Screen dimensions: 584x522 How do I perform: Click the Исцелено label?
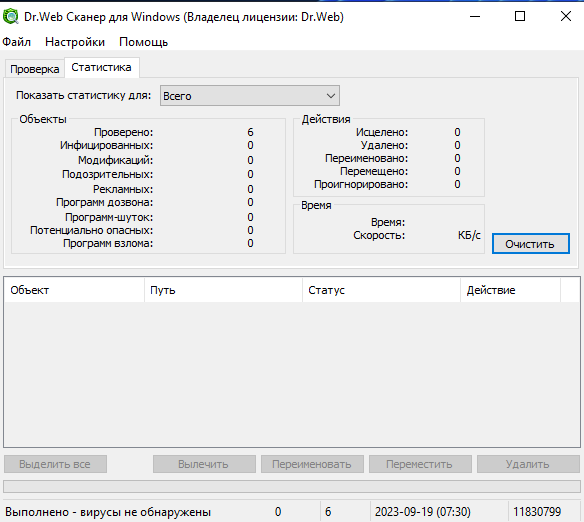point(382,132)
